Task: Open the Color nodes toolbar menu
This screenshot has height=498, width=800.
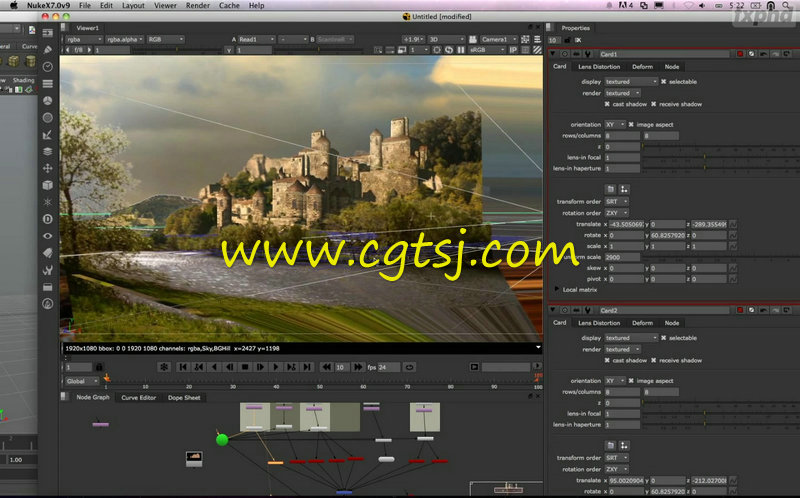Action: pyautogui.click(x=48, y=101)
